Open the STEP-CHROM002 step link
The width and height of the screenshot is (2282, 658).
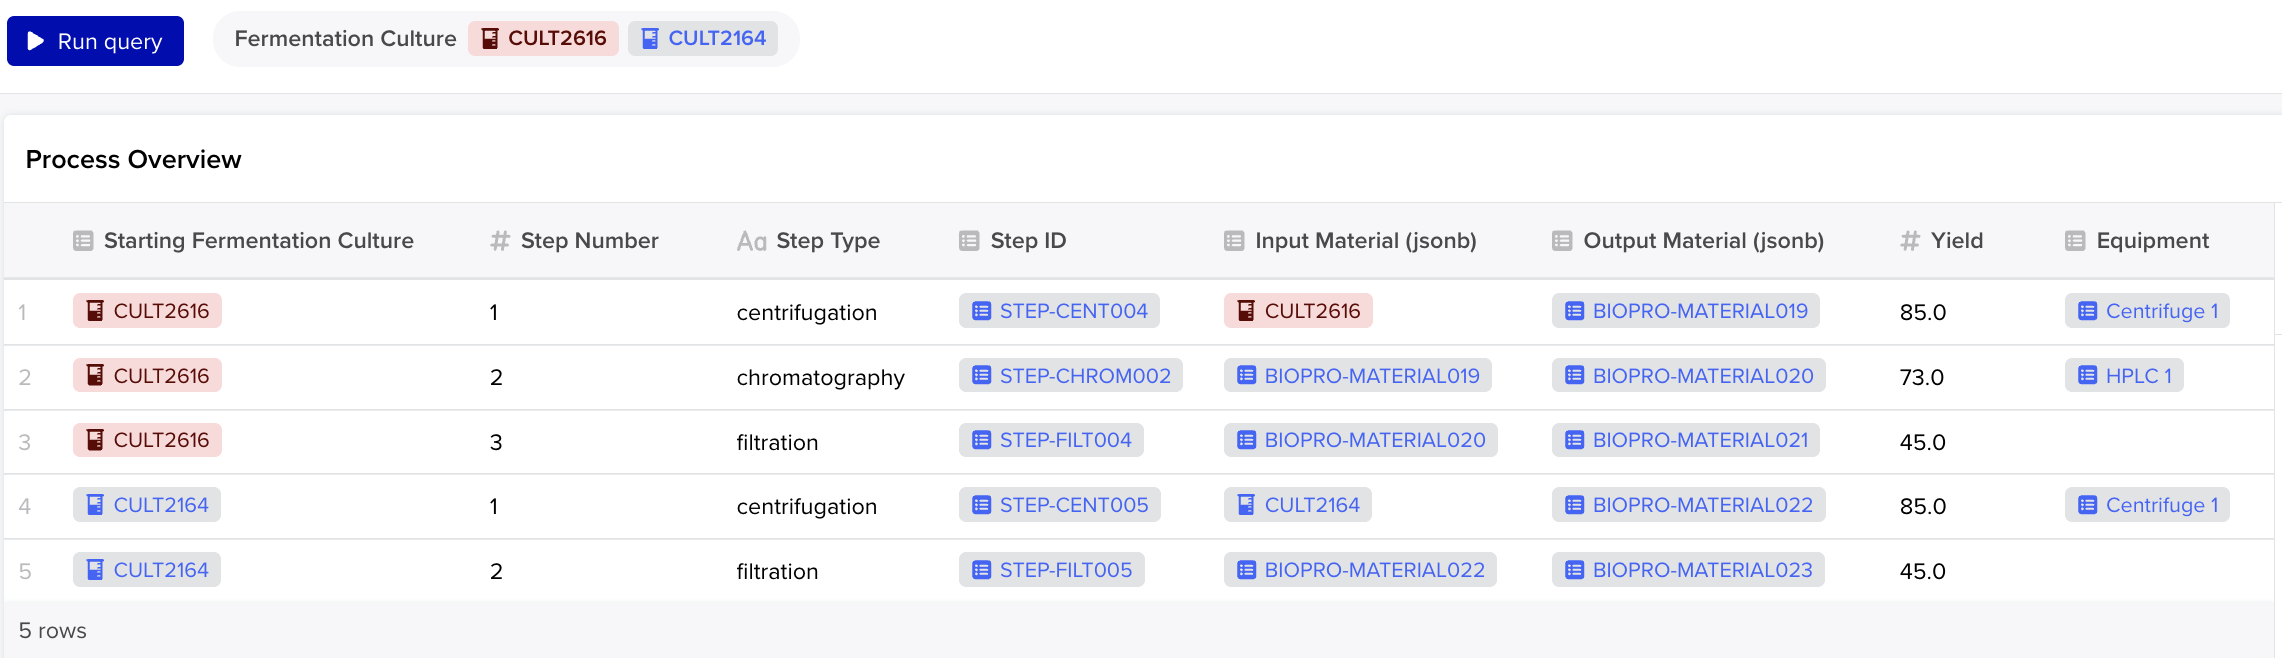click(x=1071, y=376)
